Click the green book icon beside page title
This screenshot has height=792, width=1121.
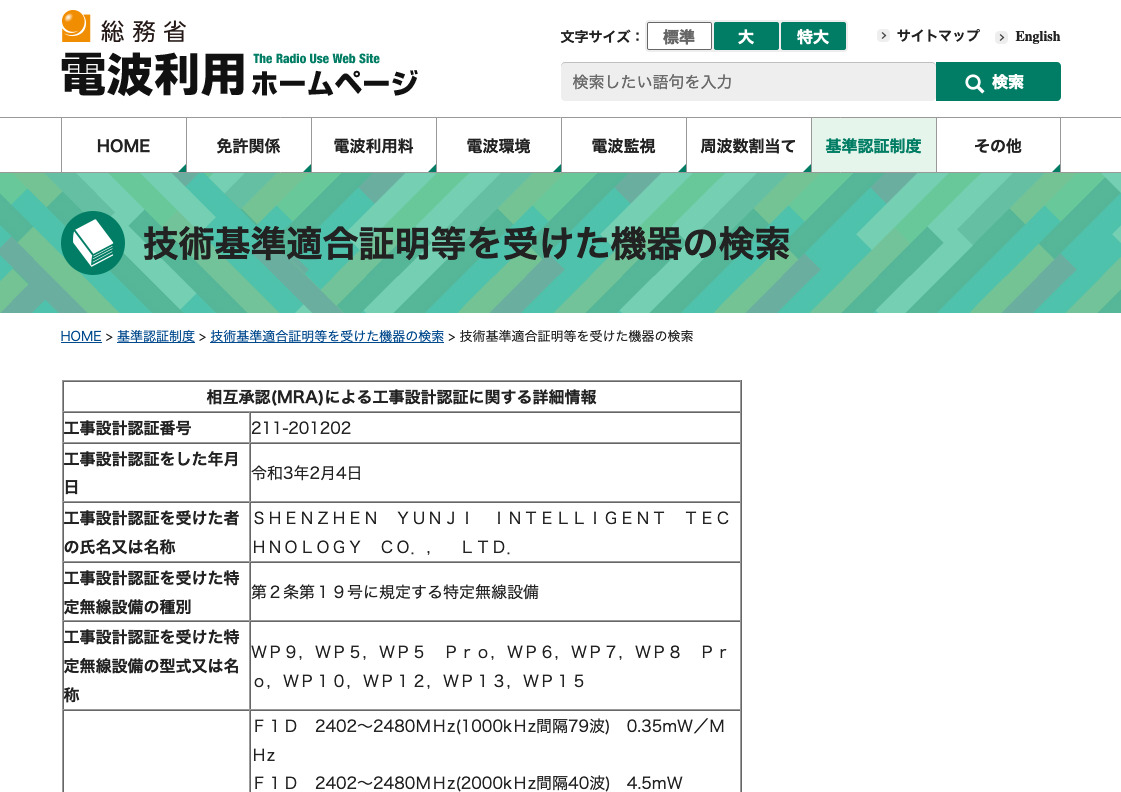[x=93, y=243]
